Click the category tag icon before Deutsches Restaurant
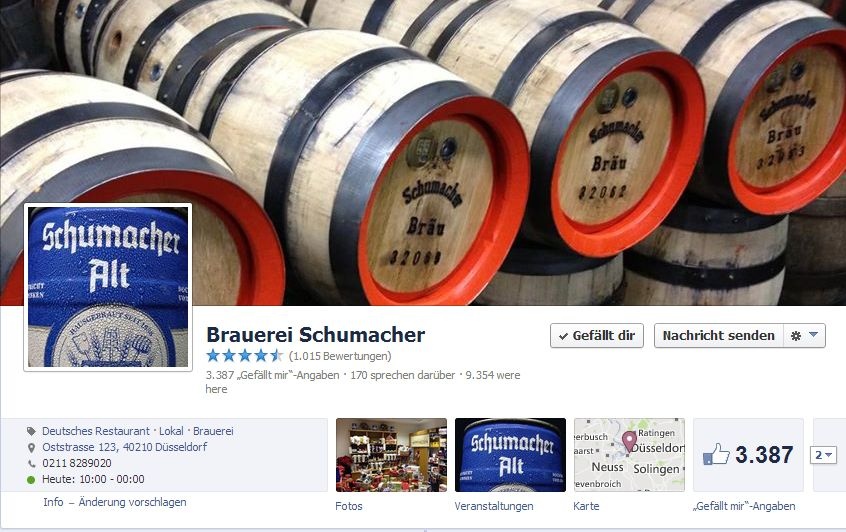The width and height of the screenshot is (846, 532). tap(31, 431)
